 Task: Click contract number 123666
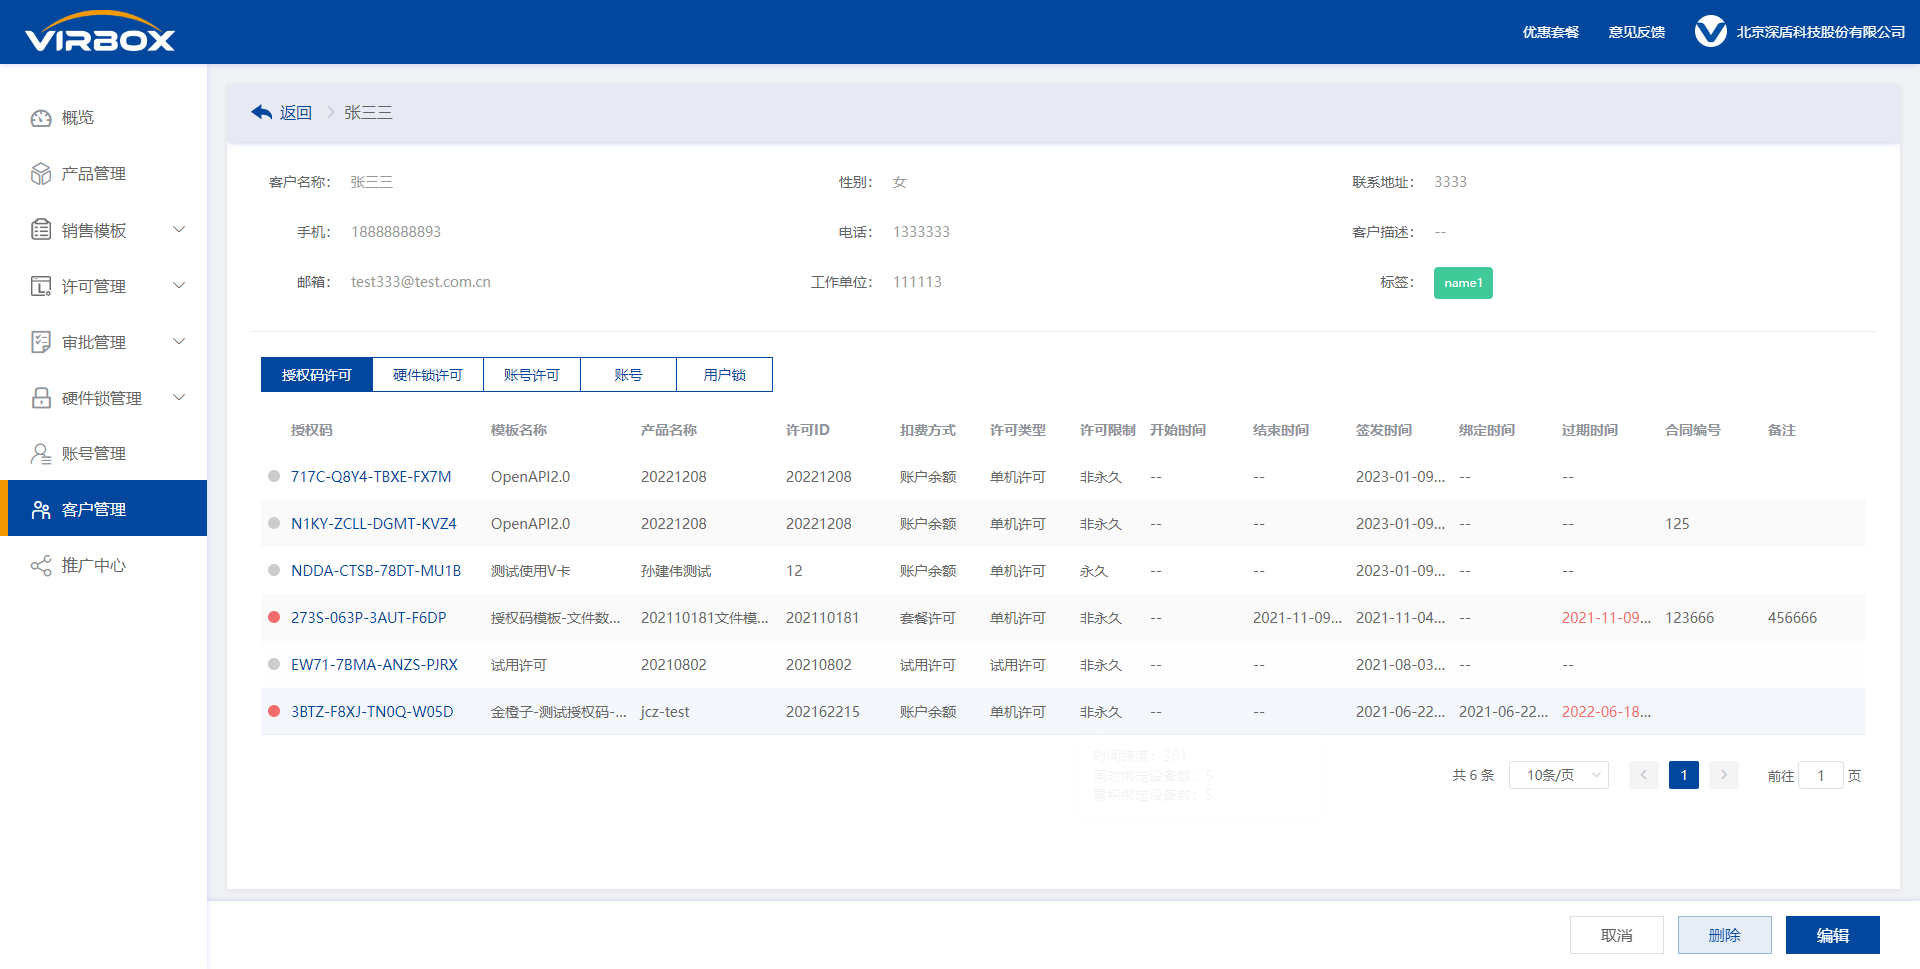[x=1689, y=618]
